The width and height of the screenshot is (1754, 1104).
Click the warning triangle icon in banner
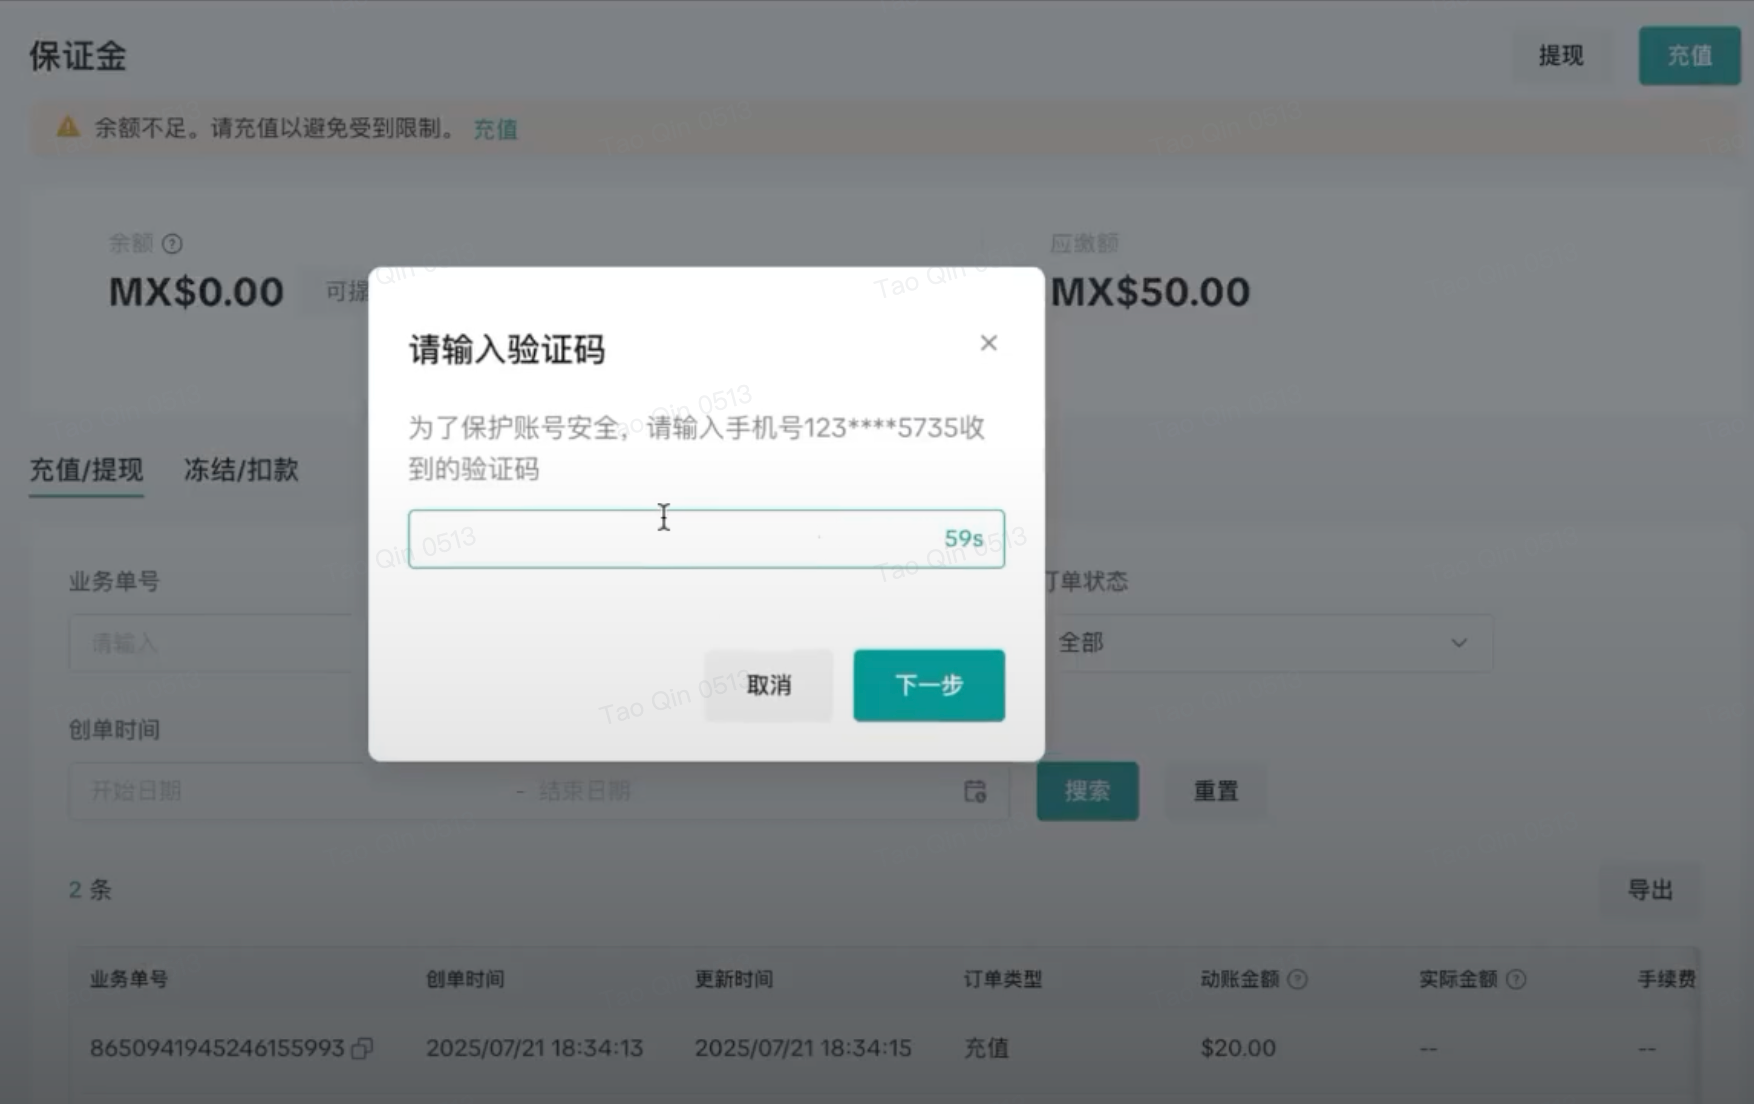point(68,127)
